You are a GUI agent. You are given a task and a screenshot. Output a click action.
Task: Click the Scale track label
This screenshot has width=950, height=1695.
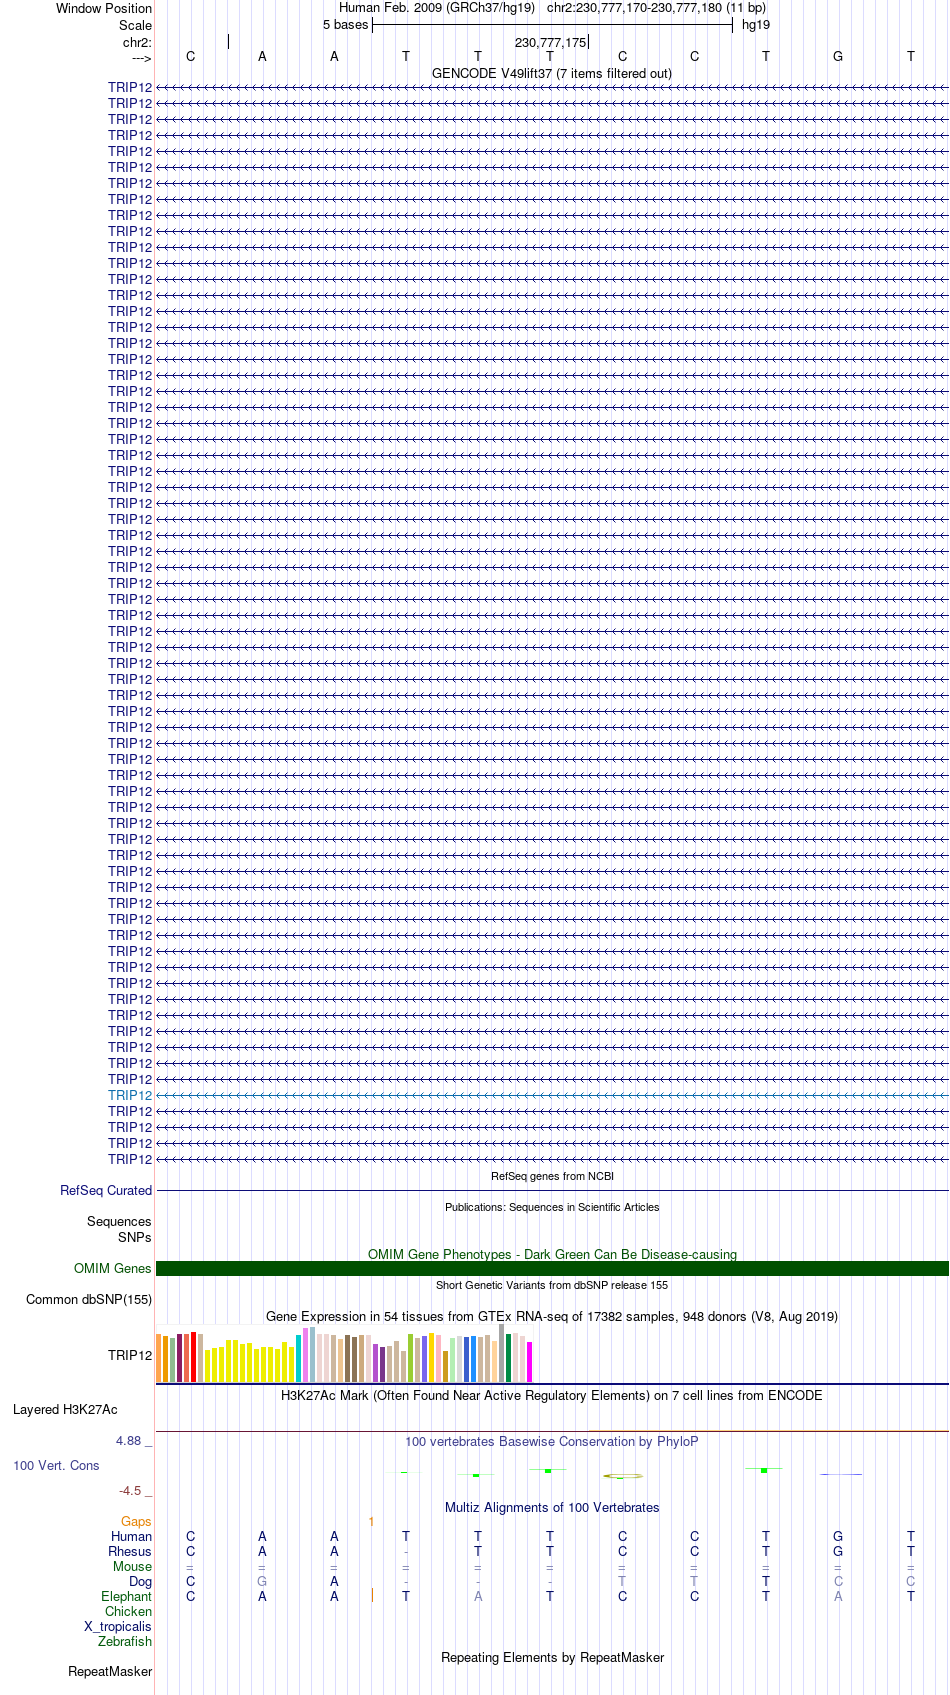click(x=136, y=26)
